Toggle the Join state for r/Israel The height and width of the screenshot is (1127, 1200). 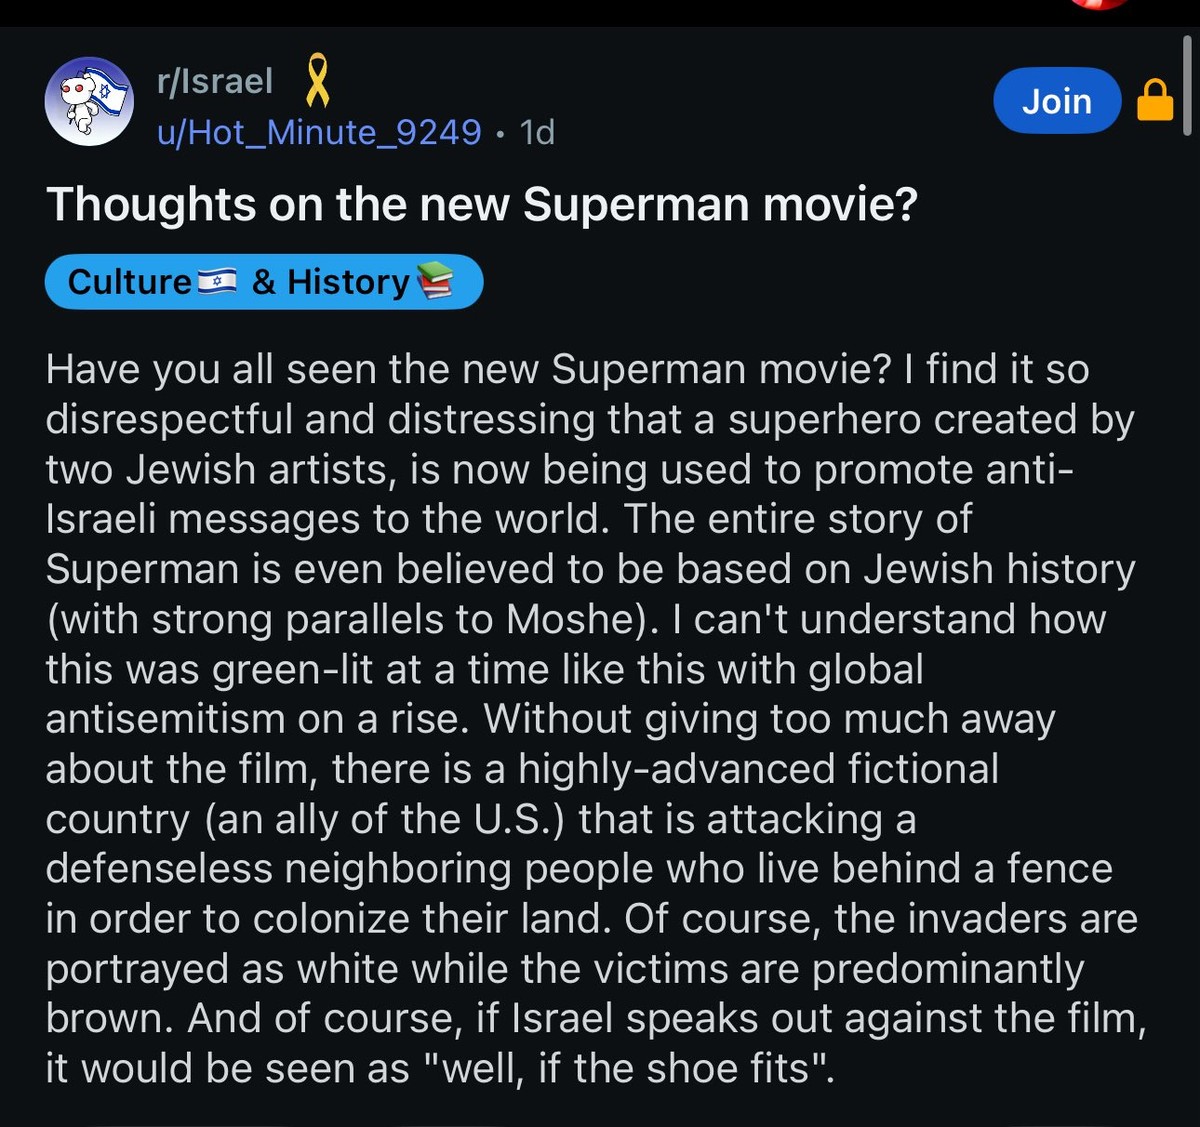pos(1057,100)
